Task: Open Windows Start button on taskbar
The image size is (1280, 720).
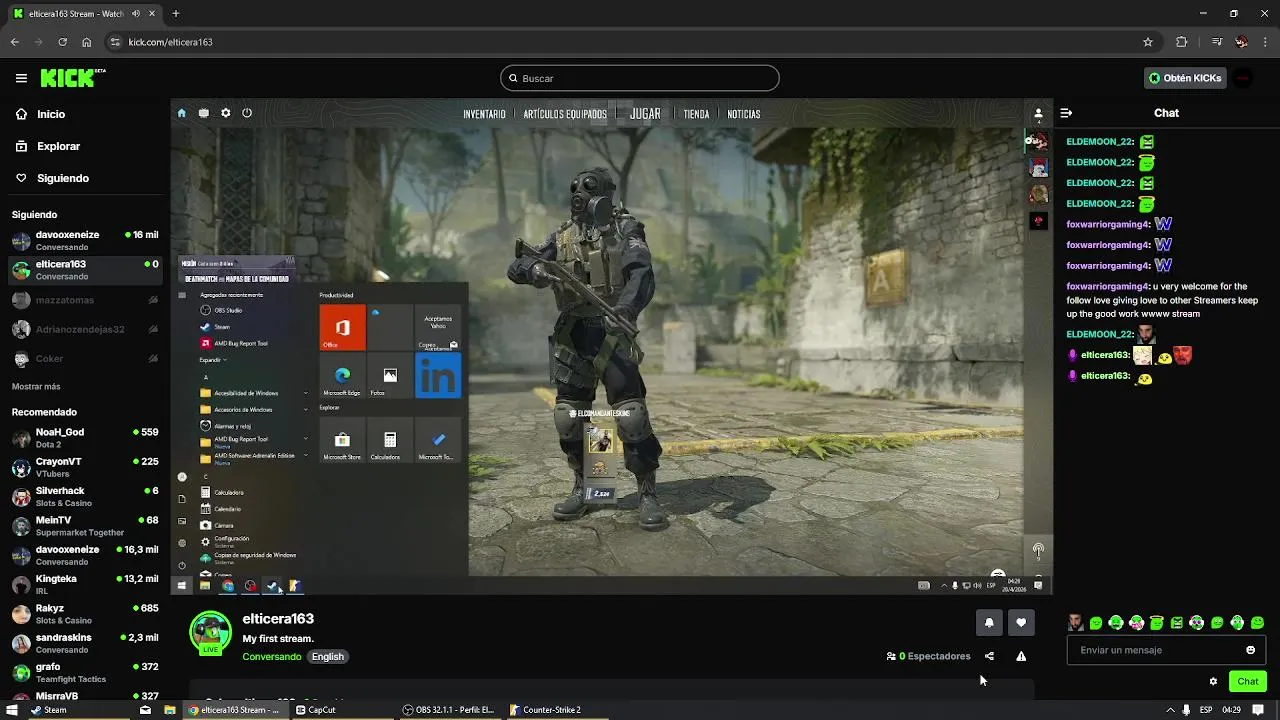Action: coord(12,710)
